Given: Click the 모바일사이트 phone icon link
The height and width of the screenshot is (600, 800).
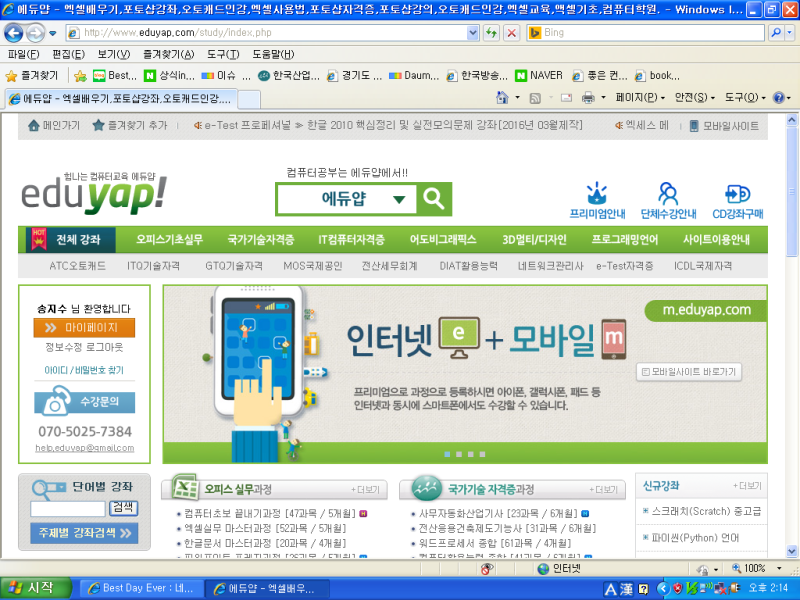Looking at the screenshot, I should click(723, 126).
